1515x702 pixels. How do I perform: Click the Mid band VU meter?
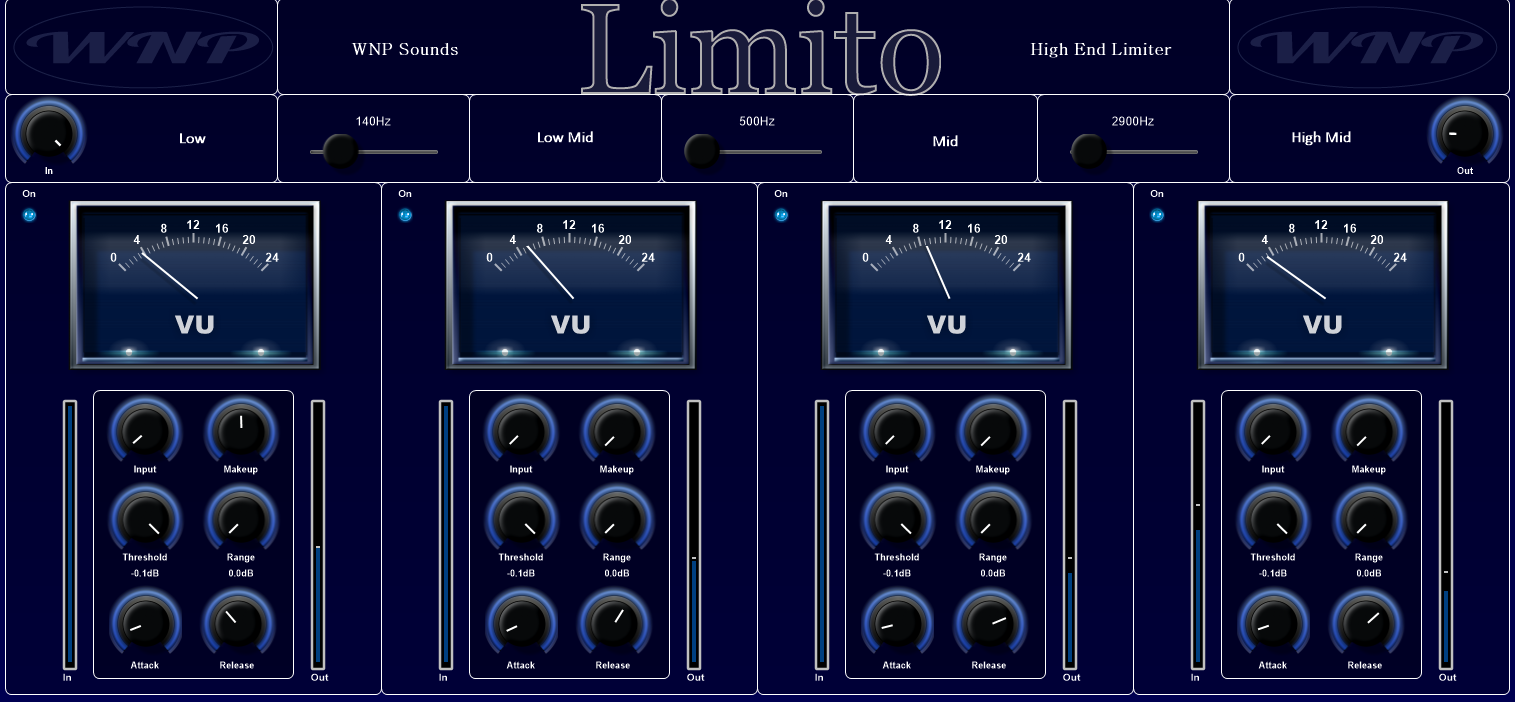click(x=946, y=285)
